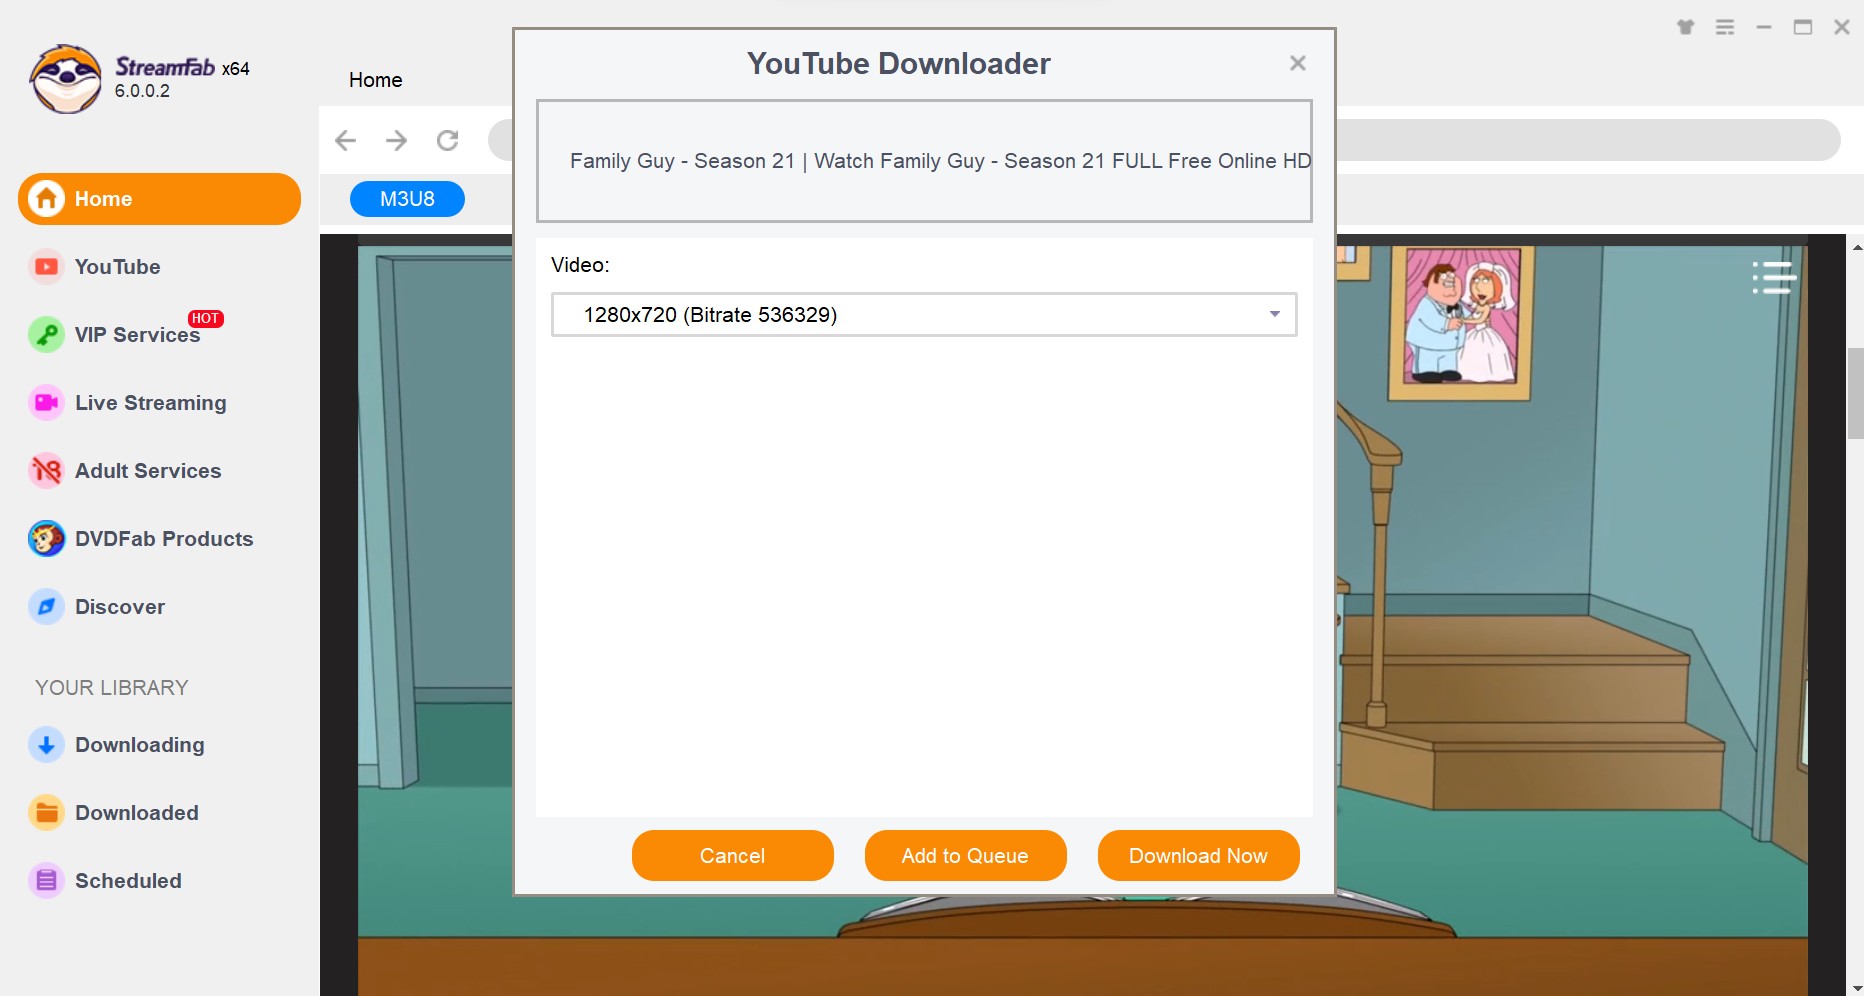The width and height of the screenshot is (1864, 996).
Task: Close the YouTube Downloader dialog
Action: (1298, 63)
